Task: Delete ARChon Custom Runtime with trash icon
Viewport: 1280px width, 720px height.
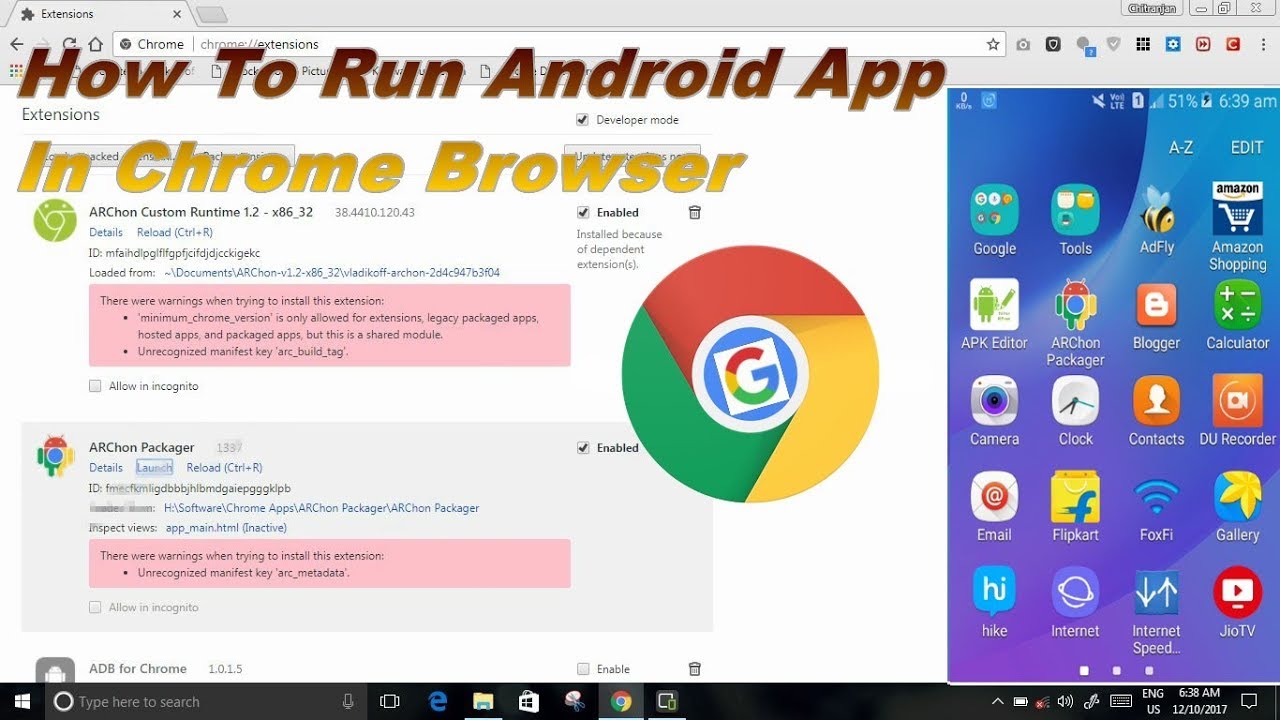Action: 695,212
